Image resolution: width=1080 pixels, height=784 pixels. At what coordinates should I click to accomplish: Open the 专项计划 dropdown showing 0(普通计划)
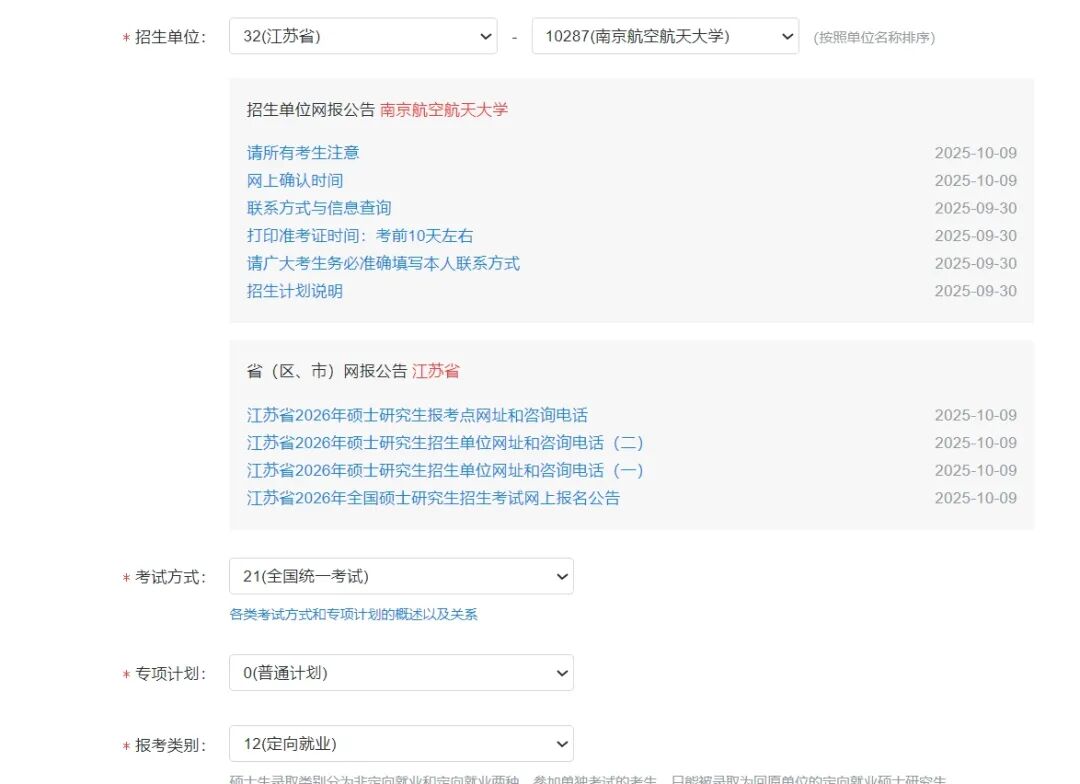(400, 673)
